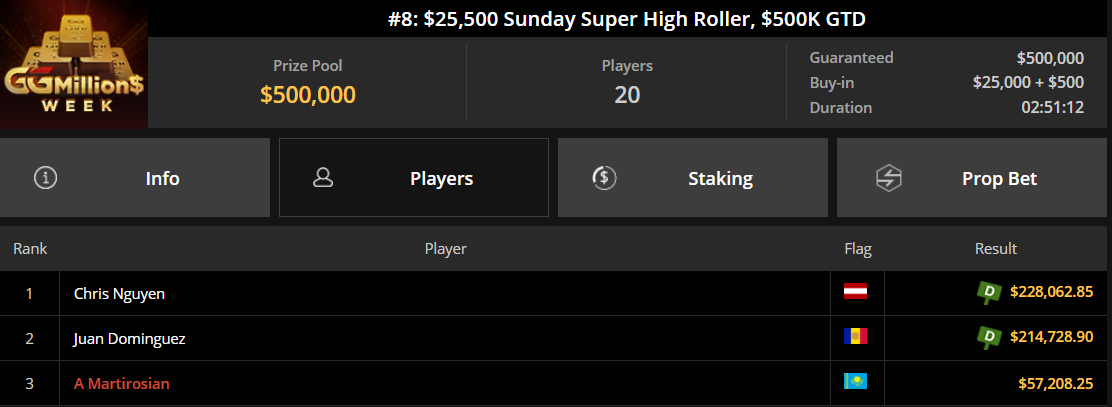Image resolution: width=1112 pixels, height=407 pixels.
Task: Open Chris Nguyen's player entry
Action: pyautogui.click(x=119, y=293)
